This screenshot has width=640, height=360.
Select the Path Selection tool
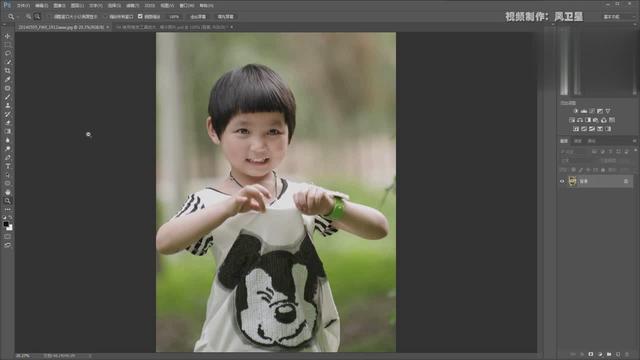click(x=7, y=175)
